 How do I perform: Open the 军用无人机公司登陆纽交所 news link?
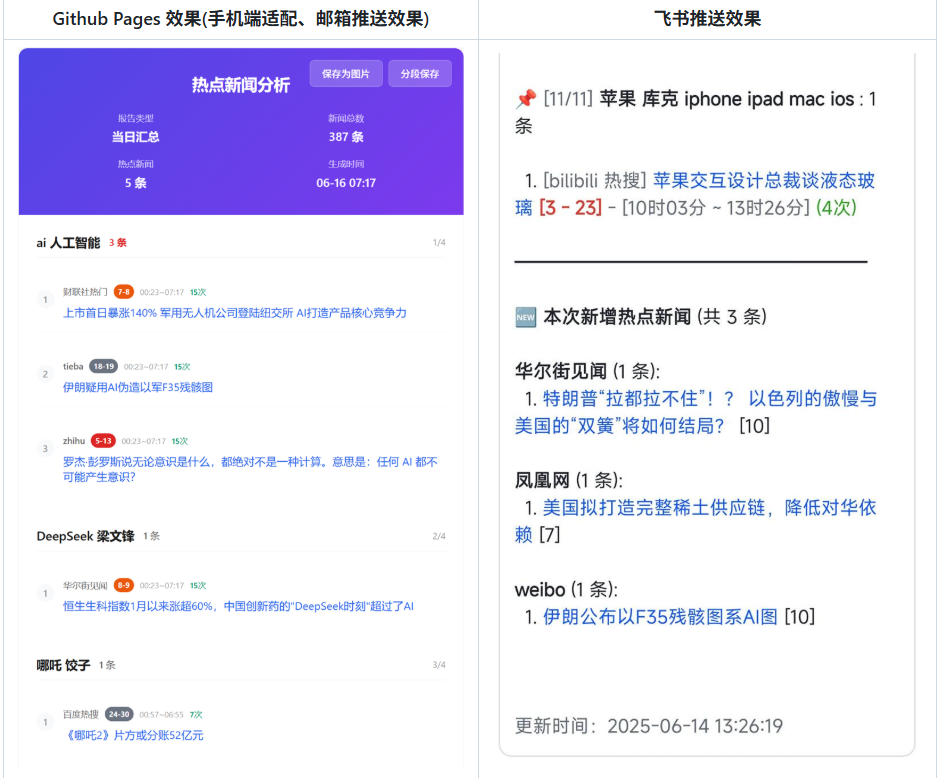point(234,313)
